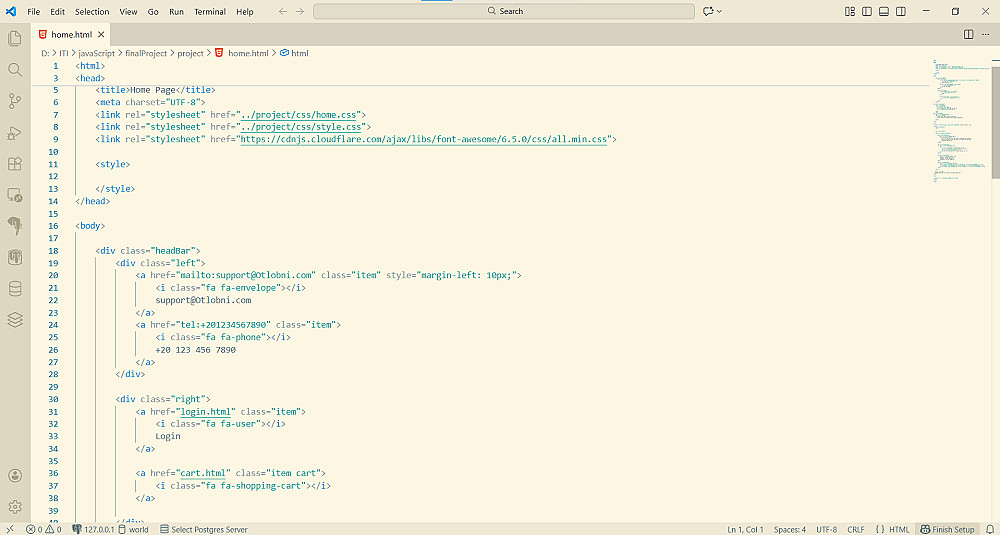Click D: drive in breadcrumb

tap(45, 54)
